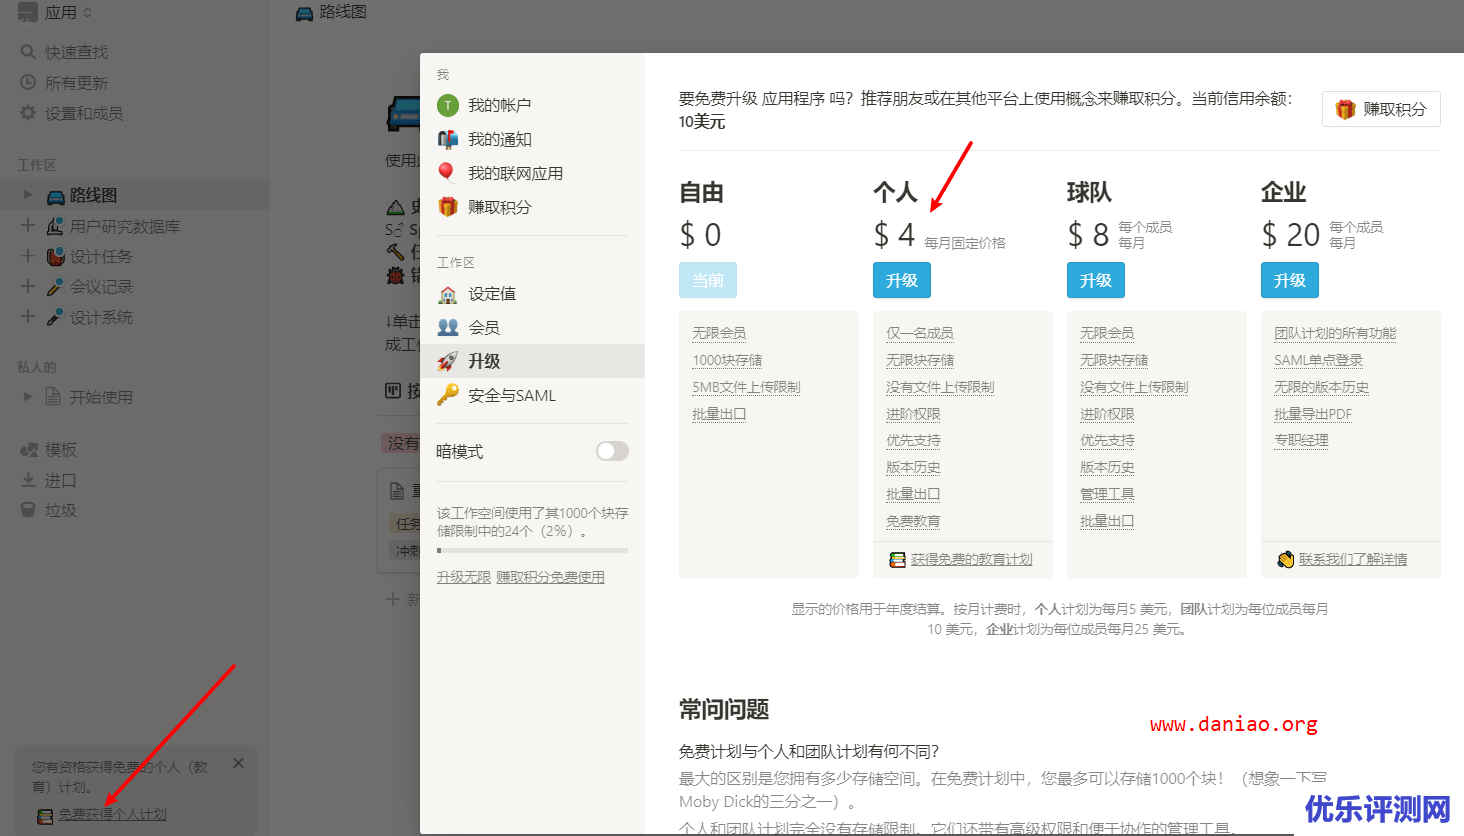Close the education plan notification popup
The height and width of the screenshot is (836, 1464).
tap(238, 763)
